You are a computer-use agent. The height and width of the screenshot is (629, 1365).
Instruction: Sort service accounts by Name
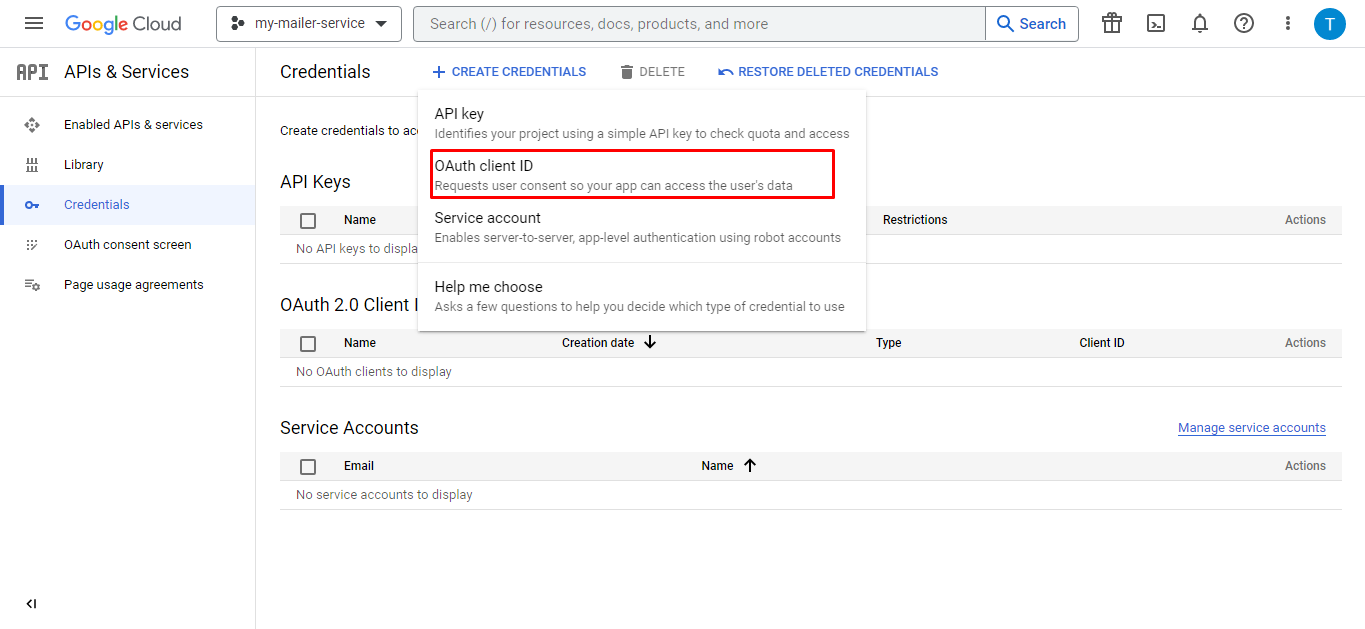729,465
